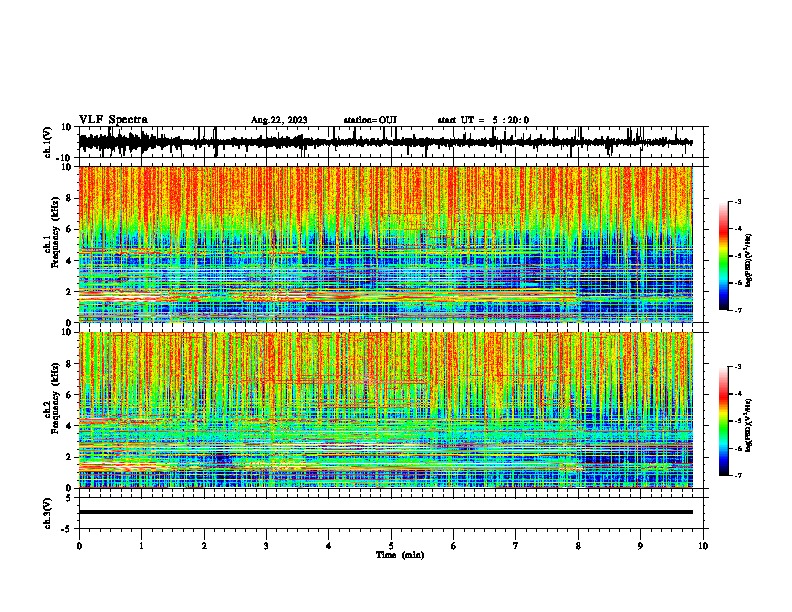Click the 'ch.3(V)' axis label
Viewport: 792px width, 612px height.
tap(48, 513)
